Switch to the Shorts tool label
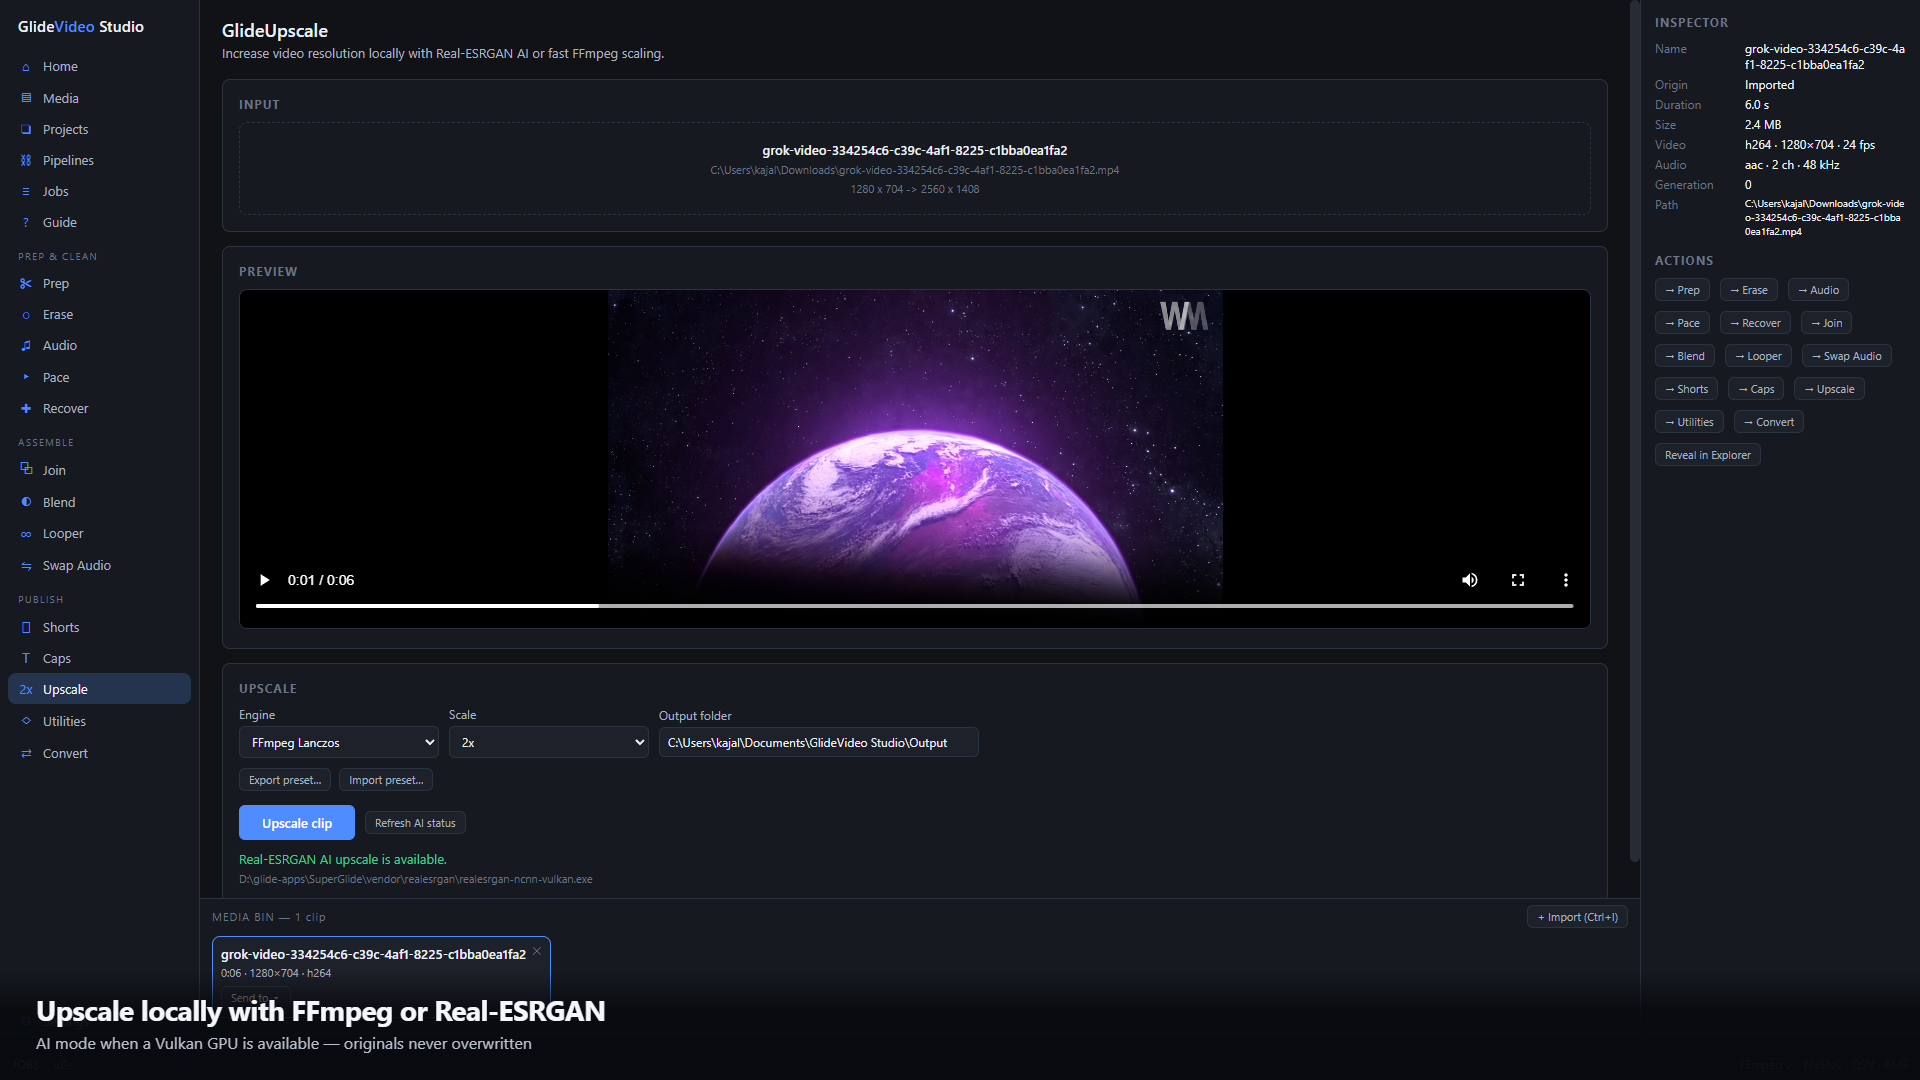 coord(61,627)
